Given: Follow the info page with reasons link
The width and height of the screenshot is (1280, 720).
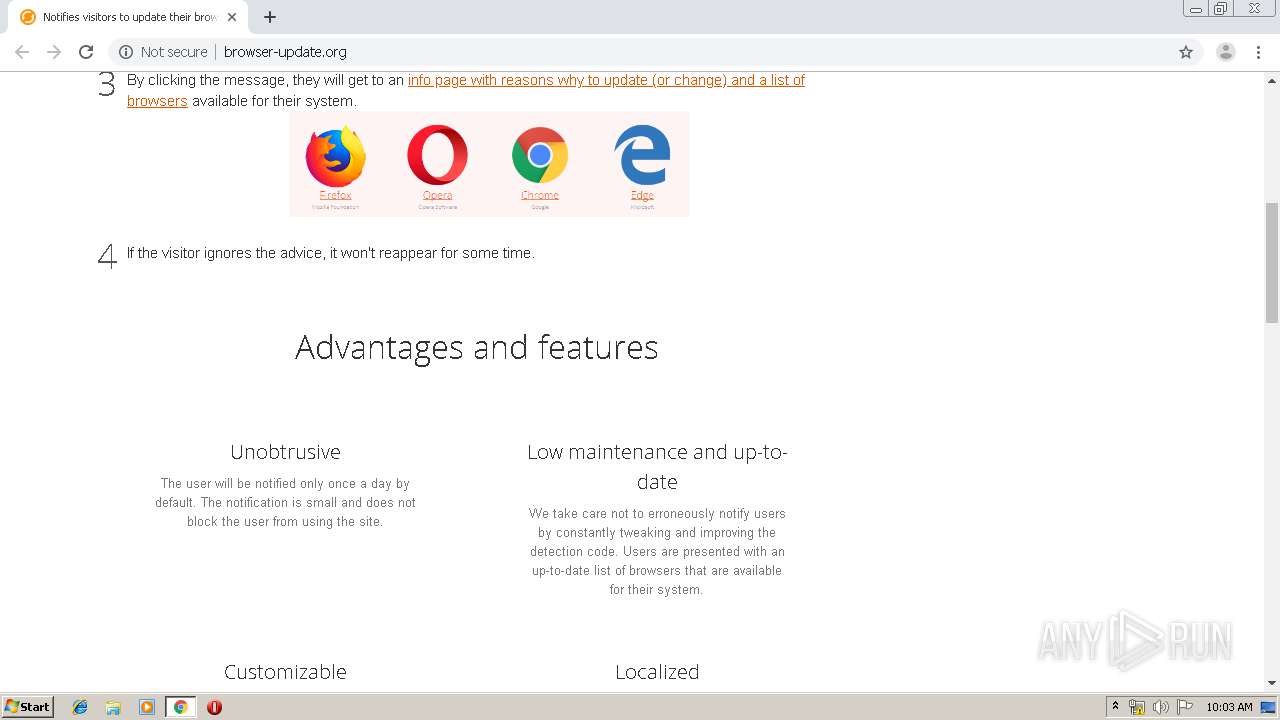Looking at the screenshot, I should pyautogui.click(x=606, y=80).
